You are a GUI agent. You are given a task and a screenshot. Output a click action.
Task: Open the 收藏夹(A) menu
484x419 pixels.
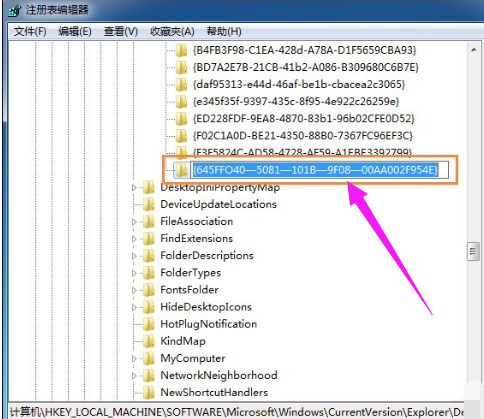(x=172, y=32)
